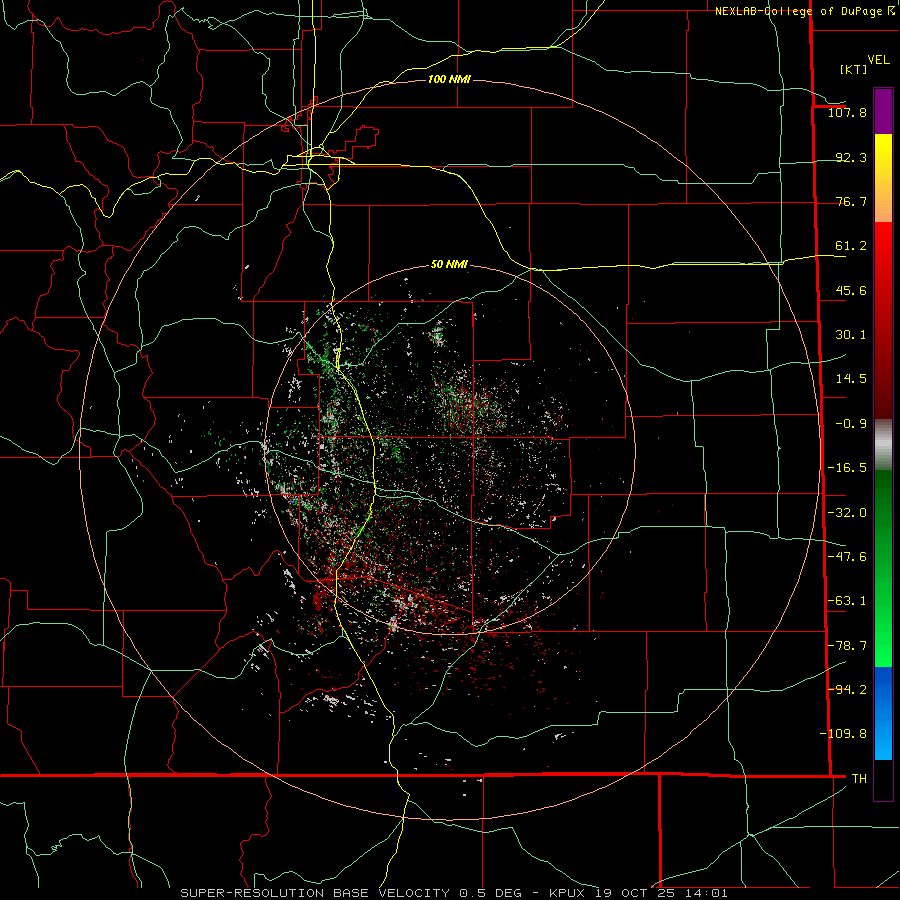Click the VEL legend title
The image size is (900, 900).
click(878, 60)
